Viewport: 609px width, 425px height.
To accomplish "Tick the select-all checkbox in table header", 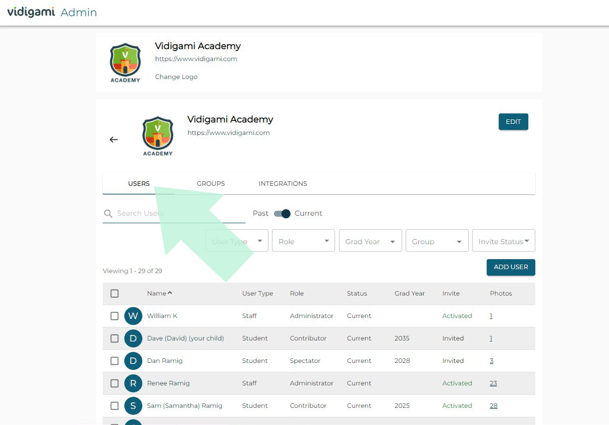I will pyautogui.click(x=114, y=293).
